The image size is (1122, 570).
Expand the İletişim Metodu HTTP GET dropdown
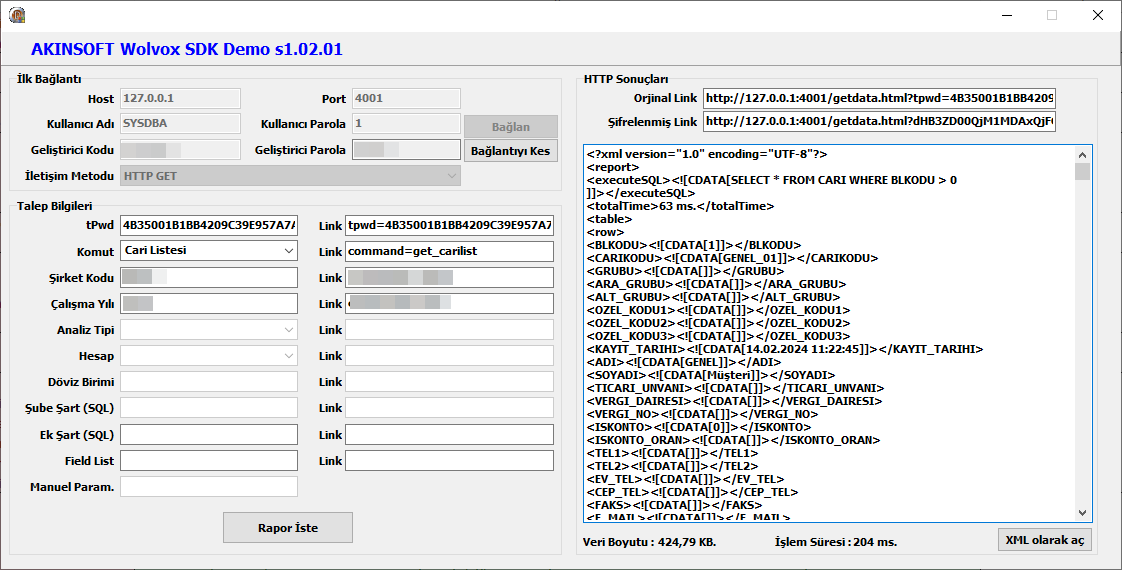[291, 176]
